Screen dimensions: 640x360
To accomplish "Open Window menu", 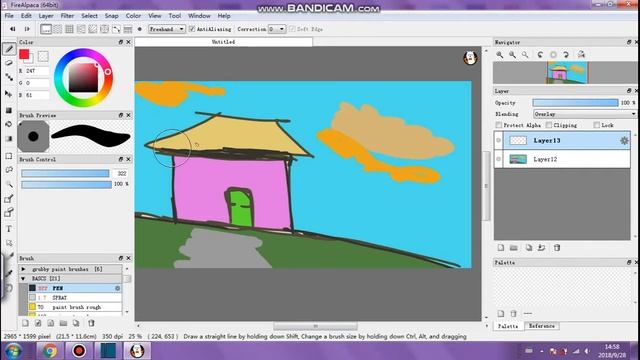I will pyautogui.click(x=199, y=16).
